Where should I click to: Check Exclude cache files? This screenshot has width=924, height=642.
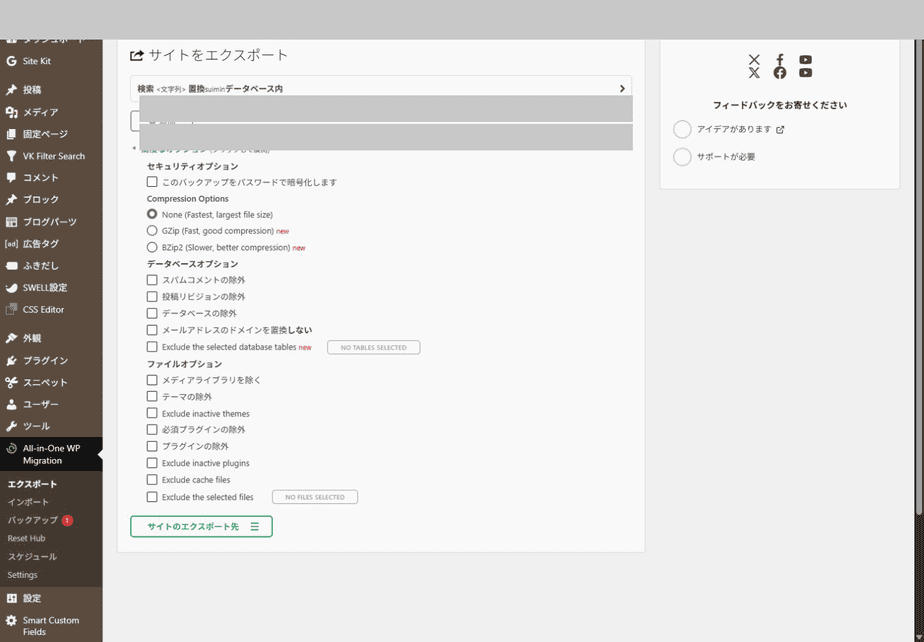152,479
